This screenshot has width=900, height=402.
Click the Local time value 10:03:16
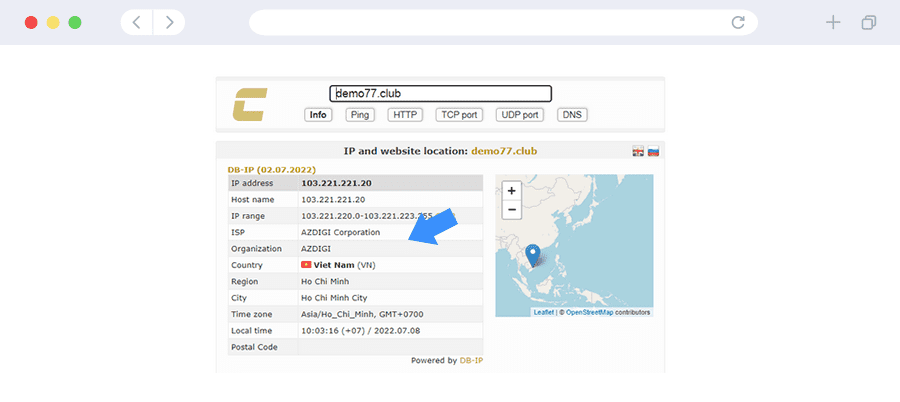[362, 331]
